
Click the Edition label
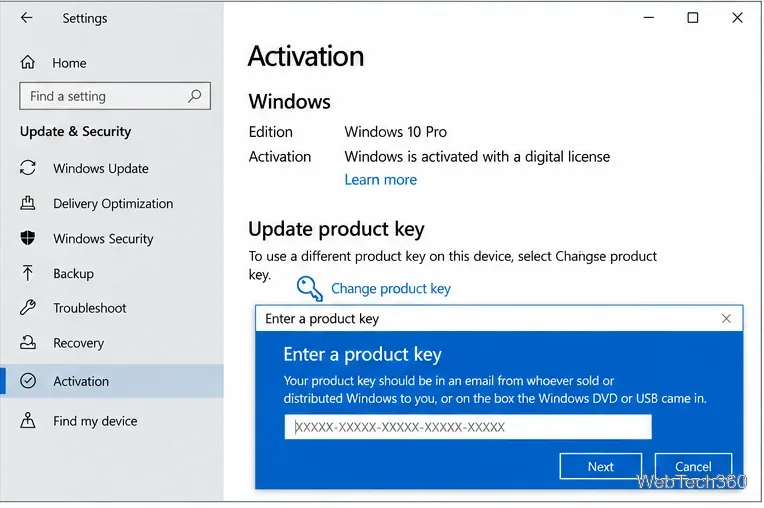(270, 132)
